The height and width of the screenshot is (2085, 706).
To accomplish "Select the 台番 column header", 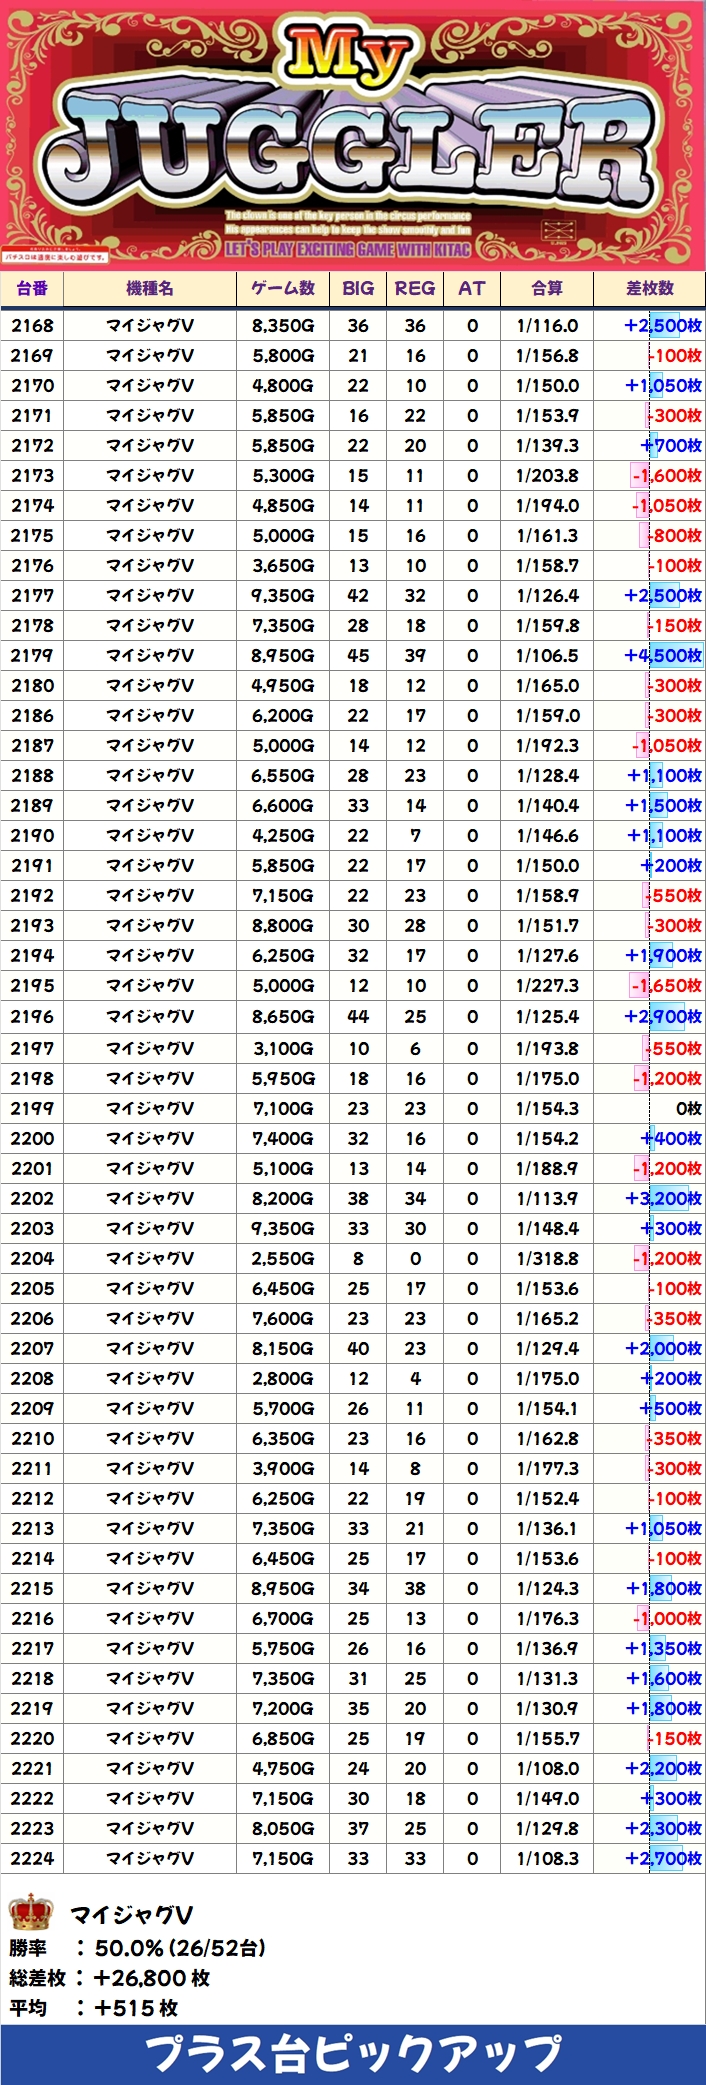I will click(32, 288).
